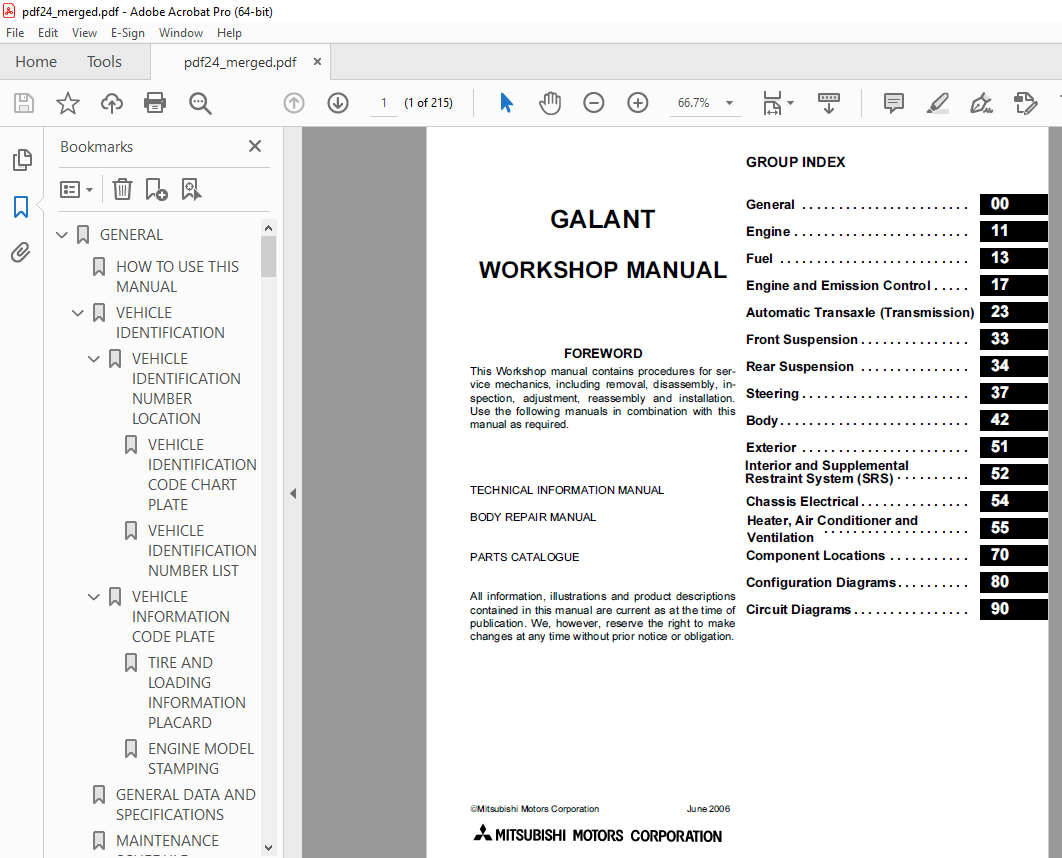Open bookmarks options menu dropdown
The image size is (1062, 858).
click(x=76, y=189)
